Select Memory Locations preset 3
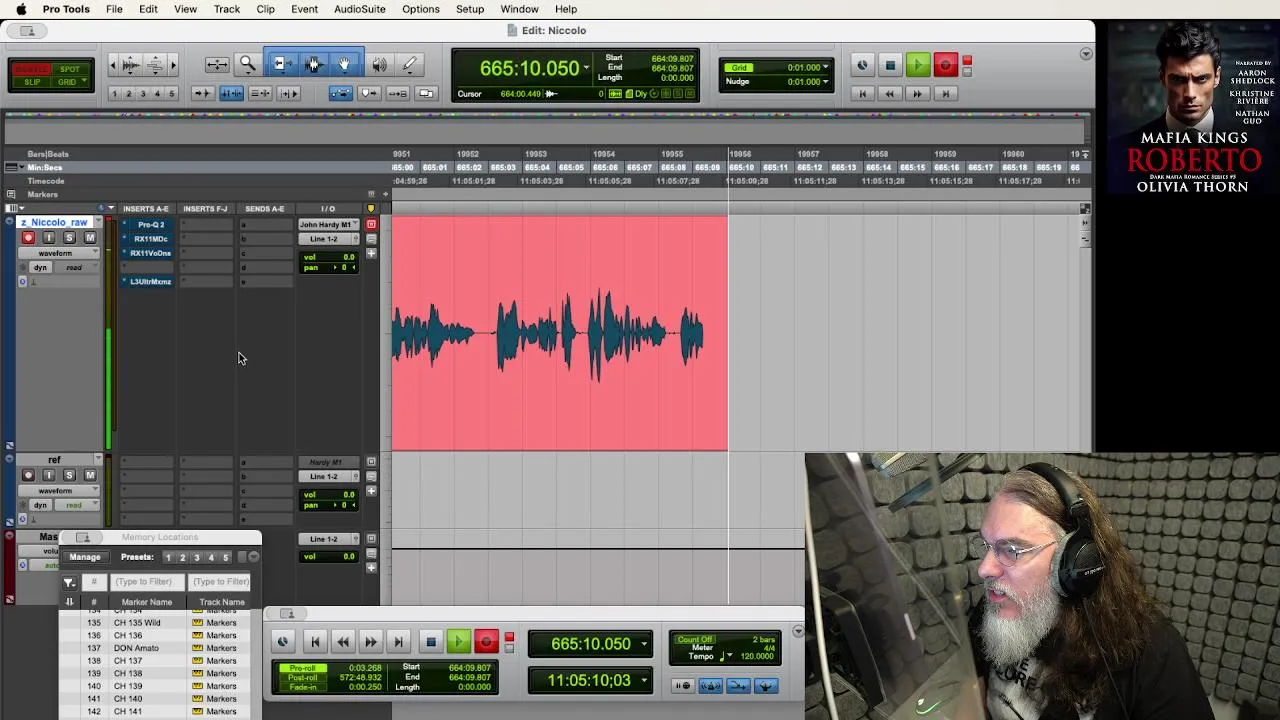This screenshot has width=1280, height=720. tap(196, 557)
